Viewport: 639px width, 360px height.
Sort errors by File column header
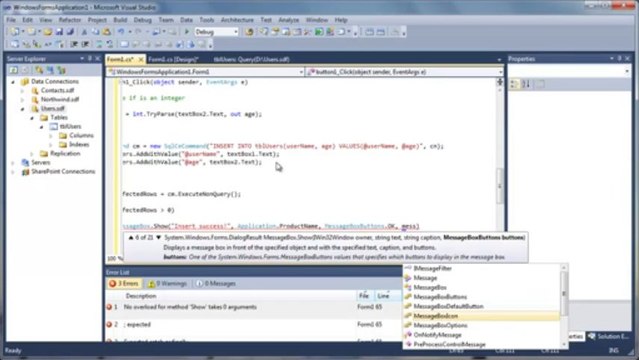pos(364,296)
